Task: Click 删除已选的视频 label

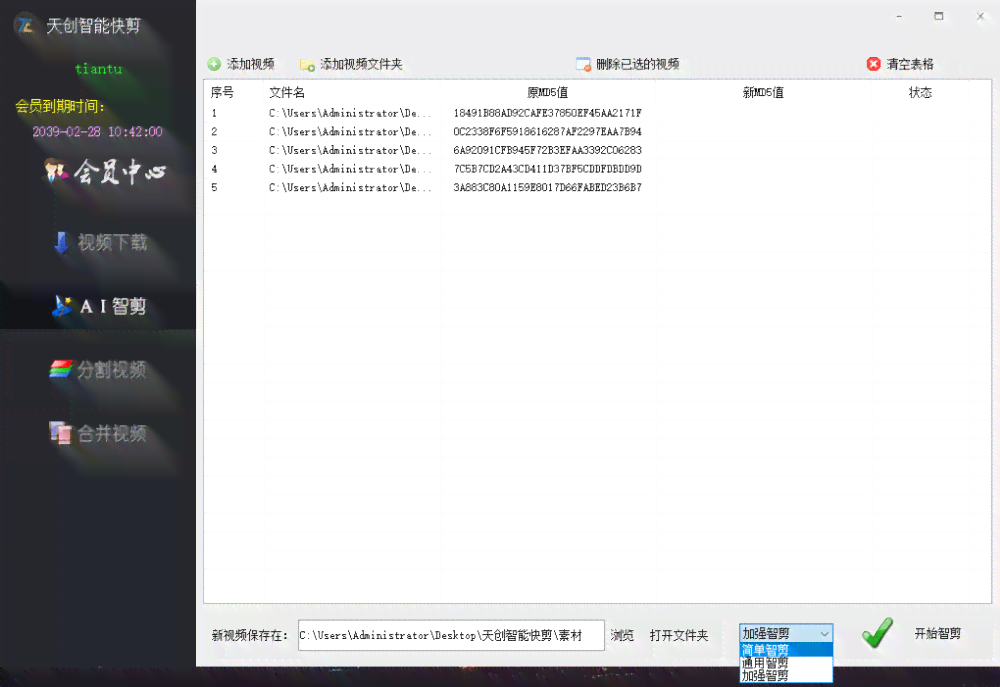Action: tap(638, 64)
